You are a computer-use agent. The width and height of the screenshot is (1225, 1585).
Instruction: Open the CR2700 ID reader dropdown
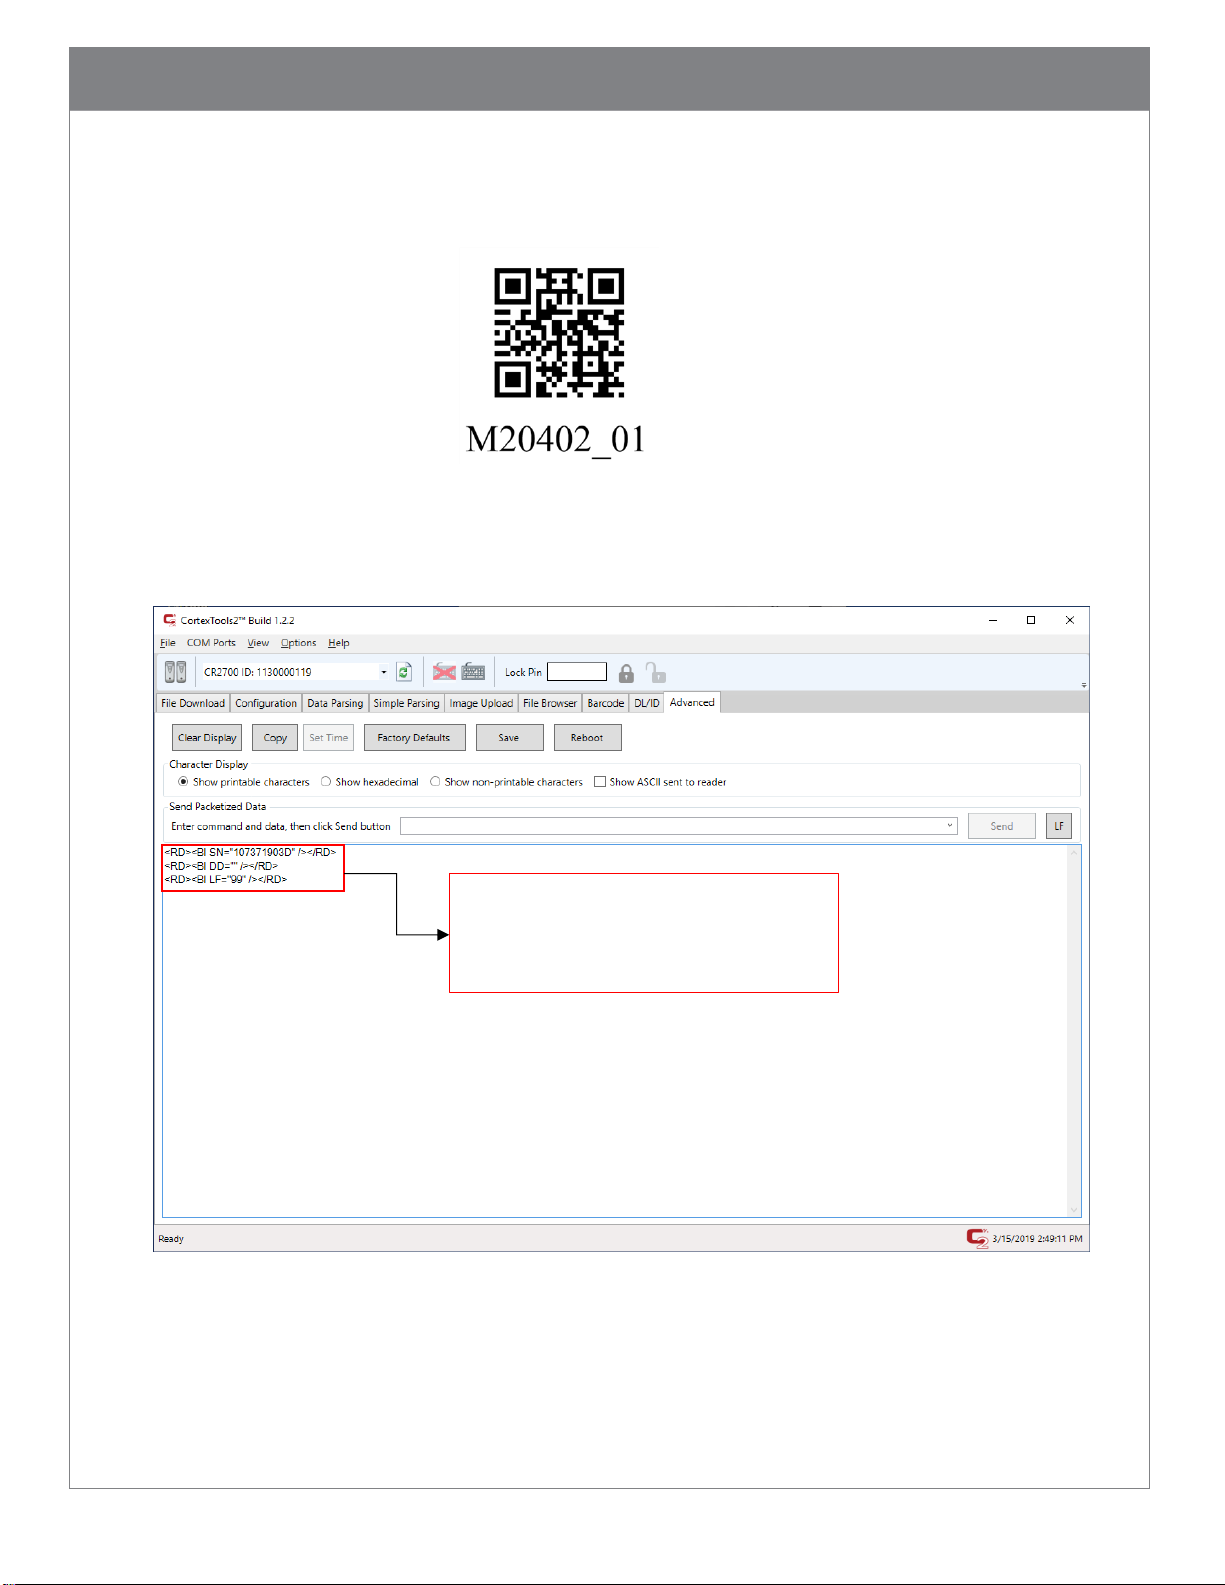pos(384,672)
